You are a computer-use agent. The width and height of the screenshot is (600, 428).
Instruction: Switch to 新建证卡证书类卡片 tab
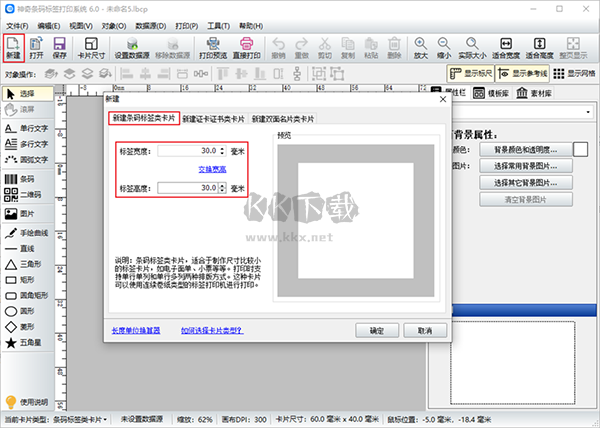[x=214, y=119]
